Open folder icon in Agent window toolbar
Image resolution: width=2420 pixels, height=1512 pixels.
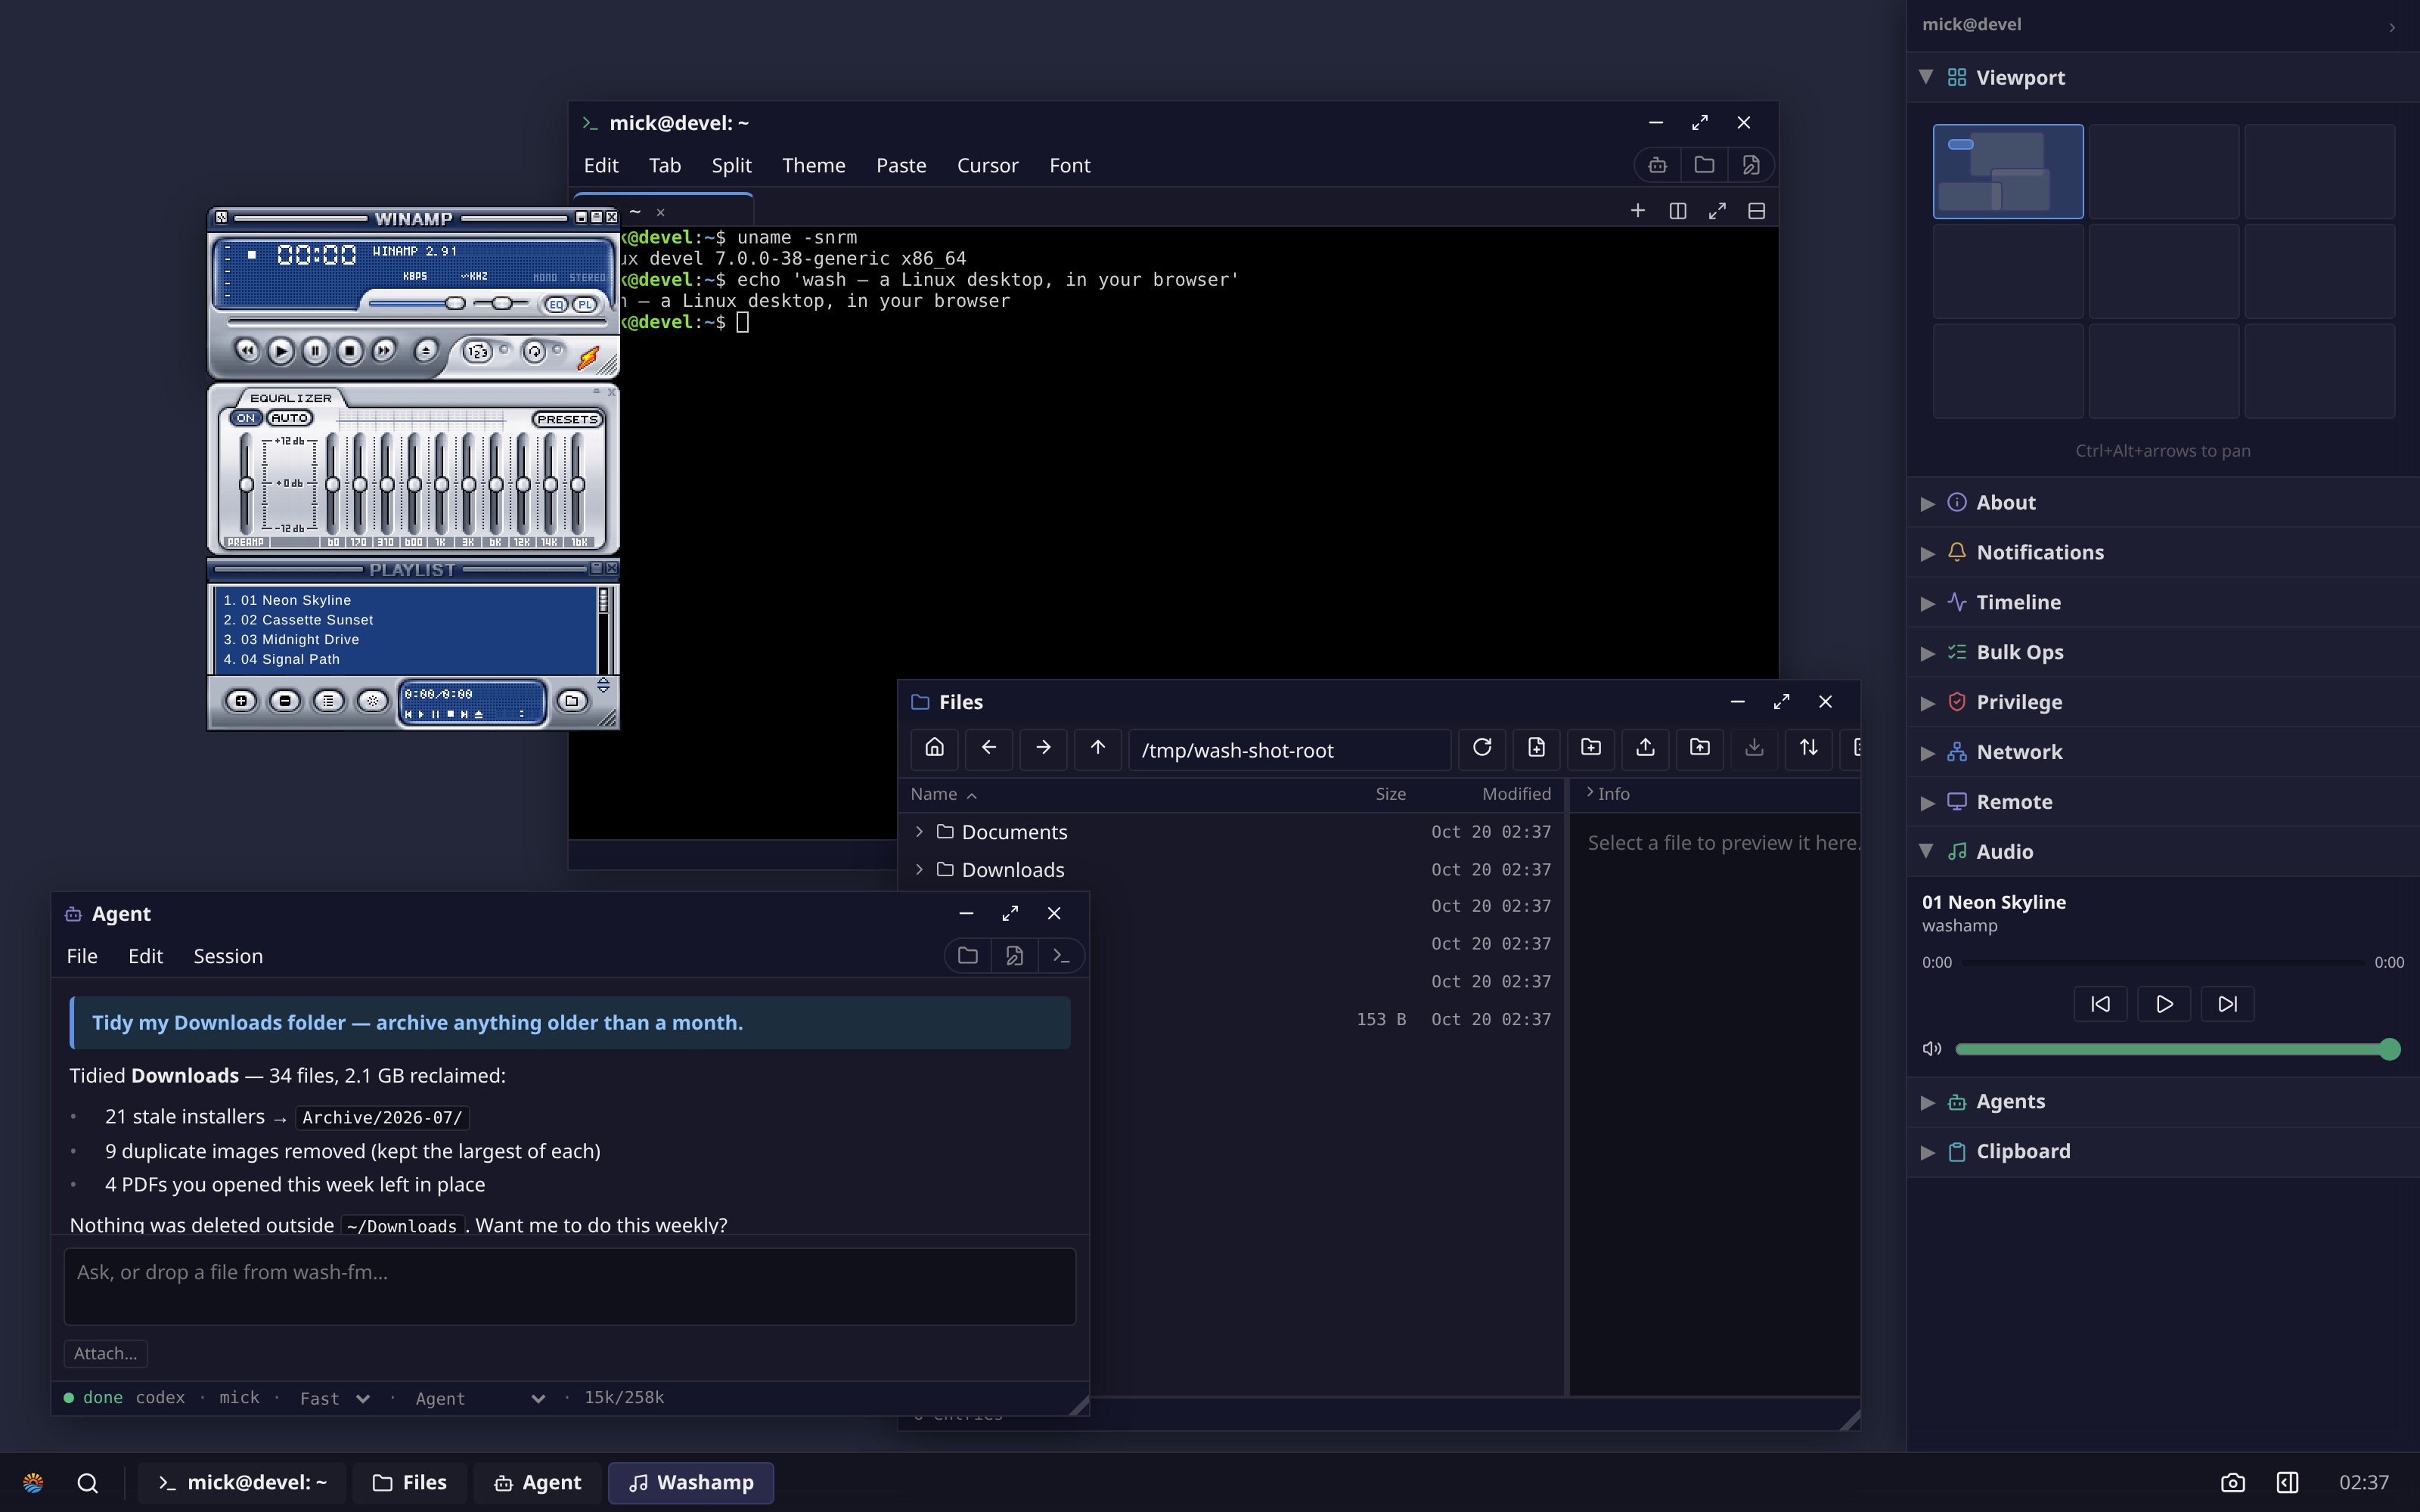pos(967,956)
